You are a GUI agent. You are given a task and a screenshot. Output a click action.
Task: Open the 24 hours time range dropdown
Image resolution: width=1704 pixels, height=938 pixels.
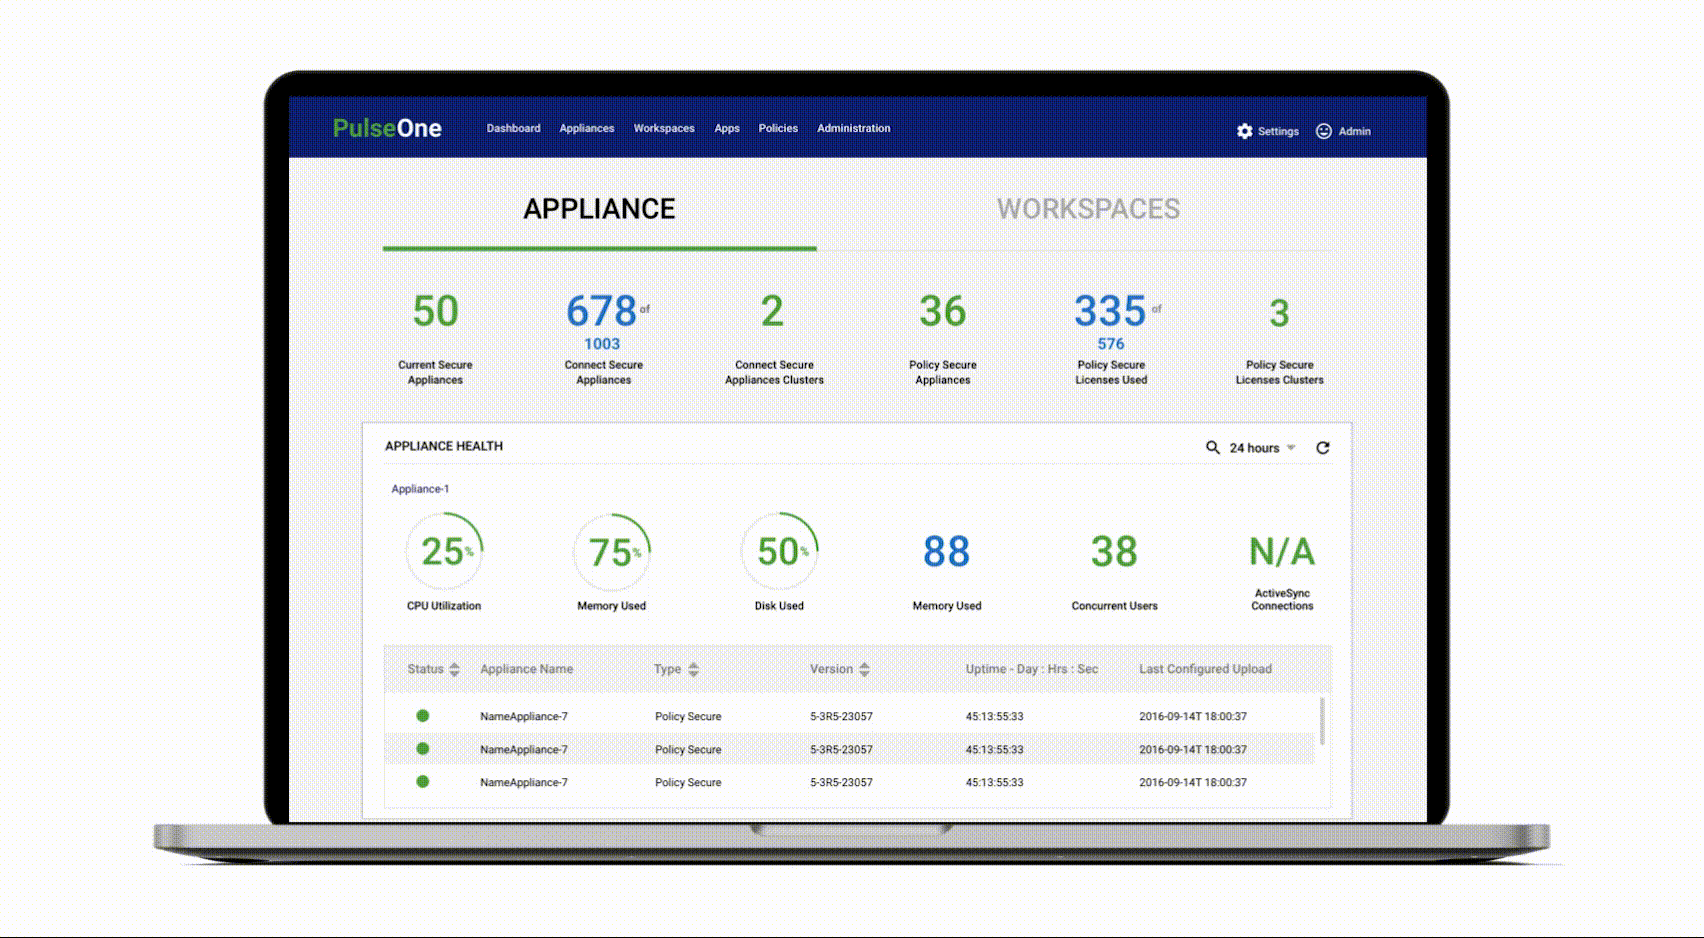click(x=1262, y=447)
